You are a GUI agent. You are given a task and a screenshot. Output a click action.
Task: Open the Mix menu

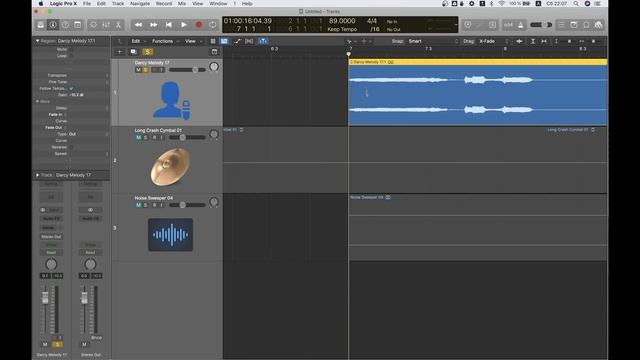pyautogui.click(x=182, y=4)
